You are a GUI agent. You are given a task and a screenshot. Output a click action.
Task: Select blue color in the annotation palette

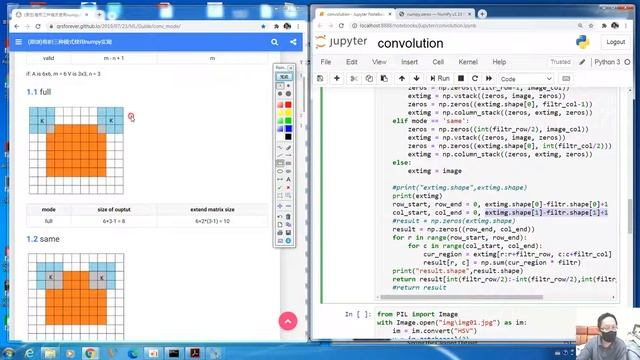(x=288, y=129)
